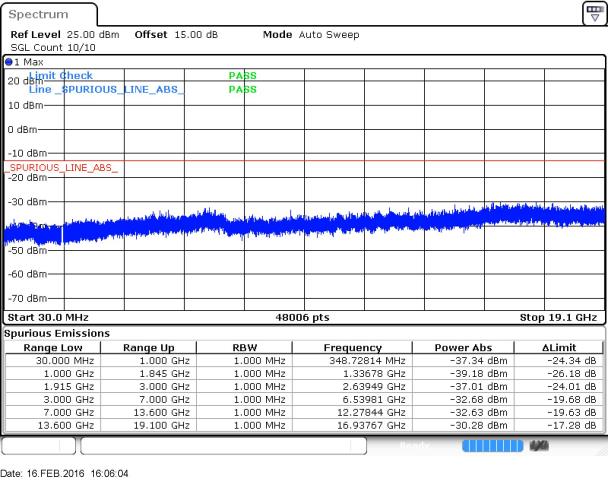
Task: Click the small empty status field at bottom left
Action: pyautogui.click(x=38, y=446)
